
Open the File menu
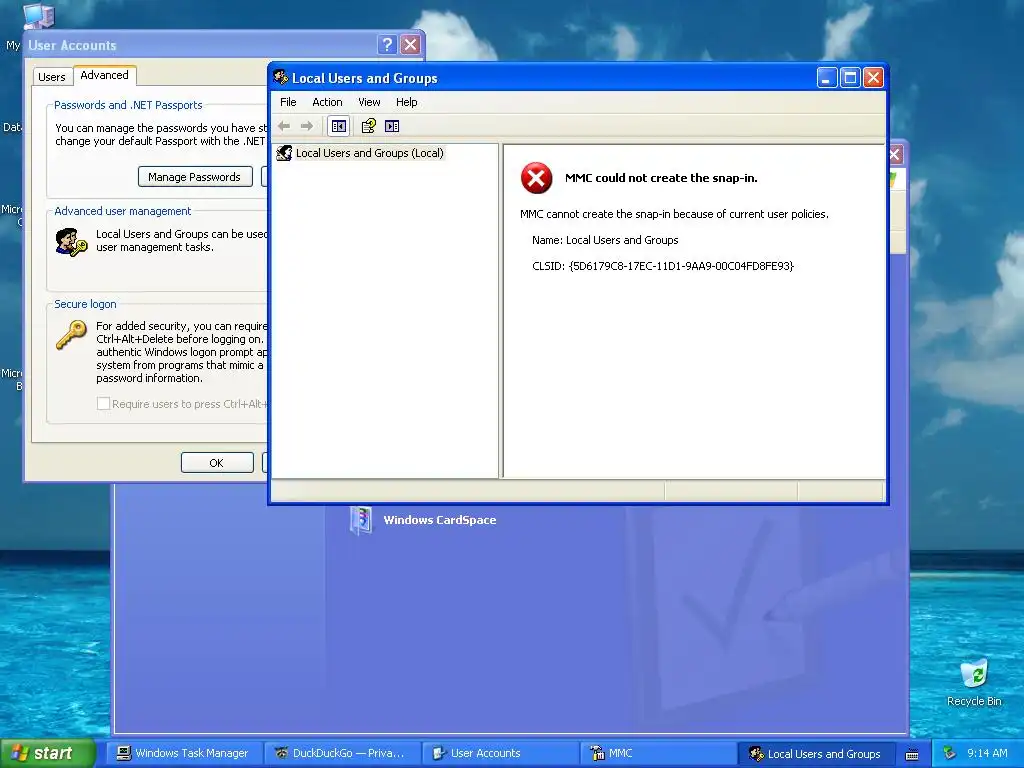click(x=288, y=102)
